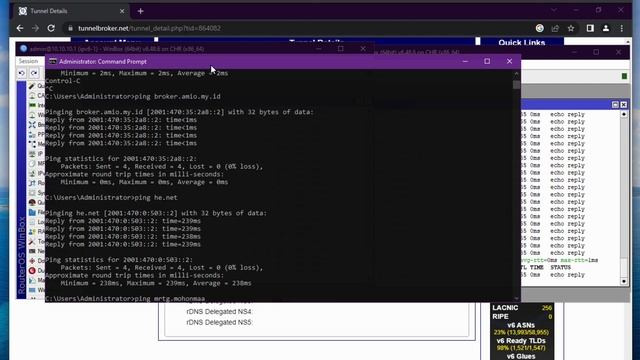Open MPLS in the WinBox sidebar
Viewport: 640px width, 360px height.
click(36, 163)
